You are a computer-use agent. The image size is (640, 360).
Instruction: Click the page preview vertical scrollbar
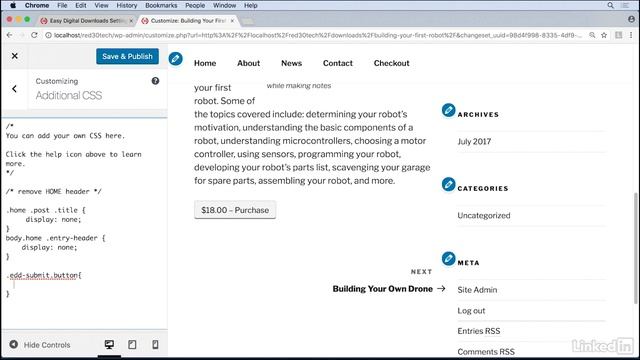tap(635, 248)
